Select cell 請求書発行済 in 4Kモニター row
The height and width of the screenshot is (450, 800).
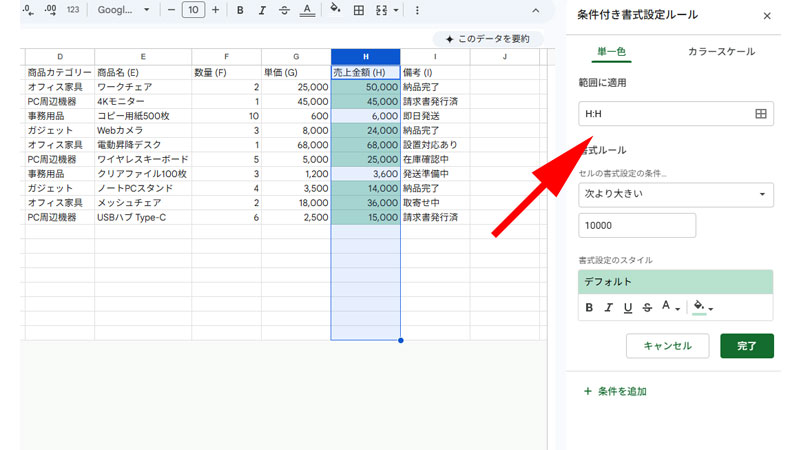coord(435,102)
